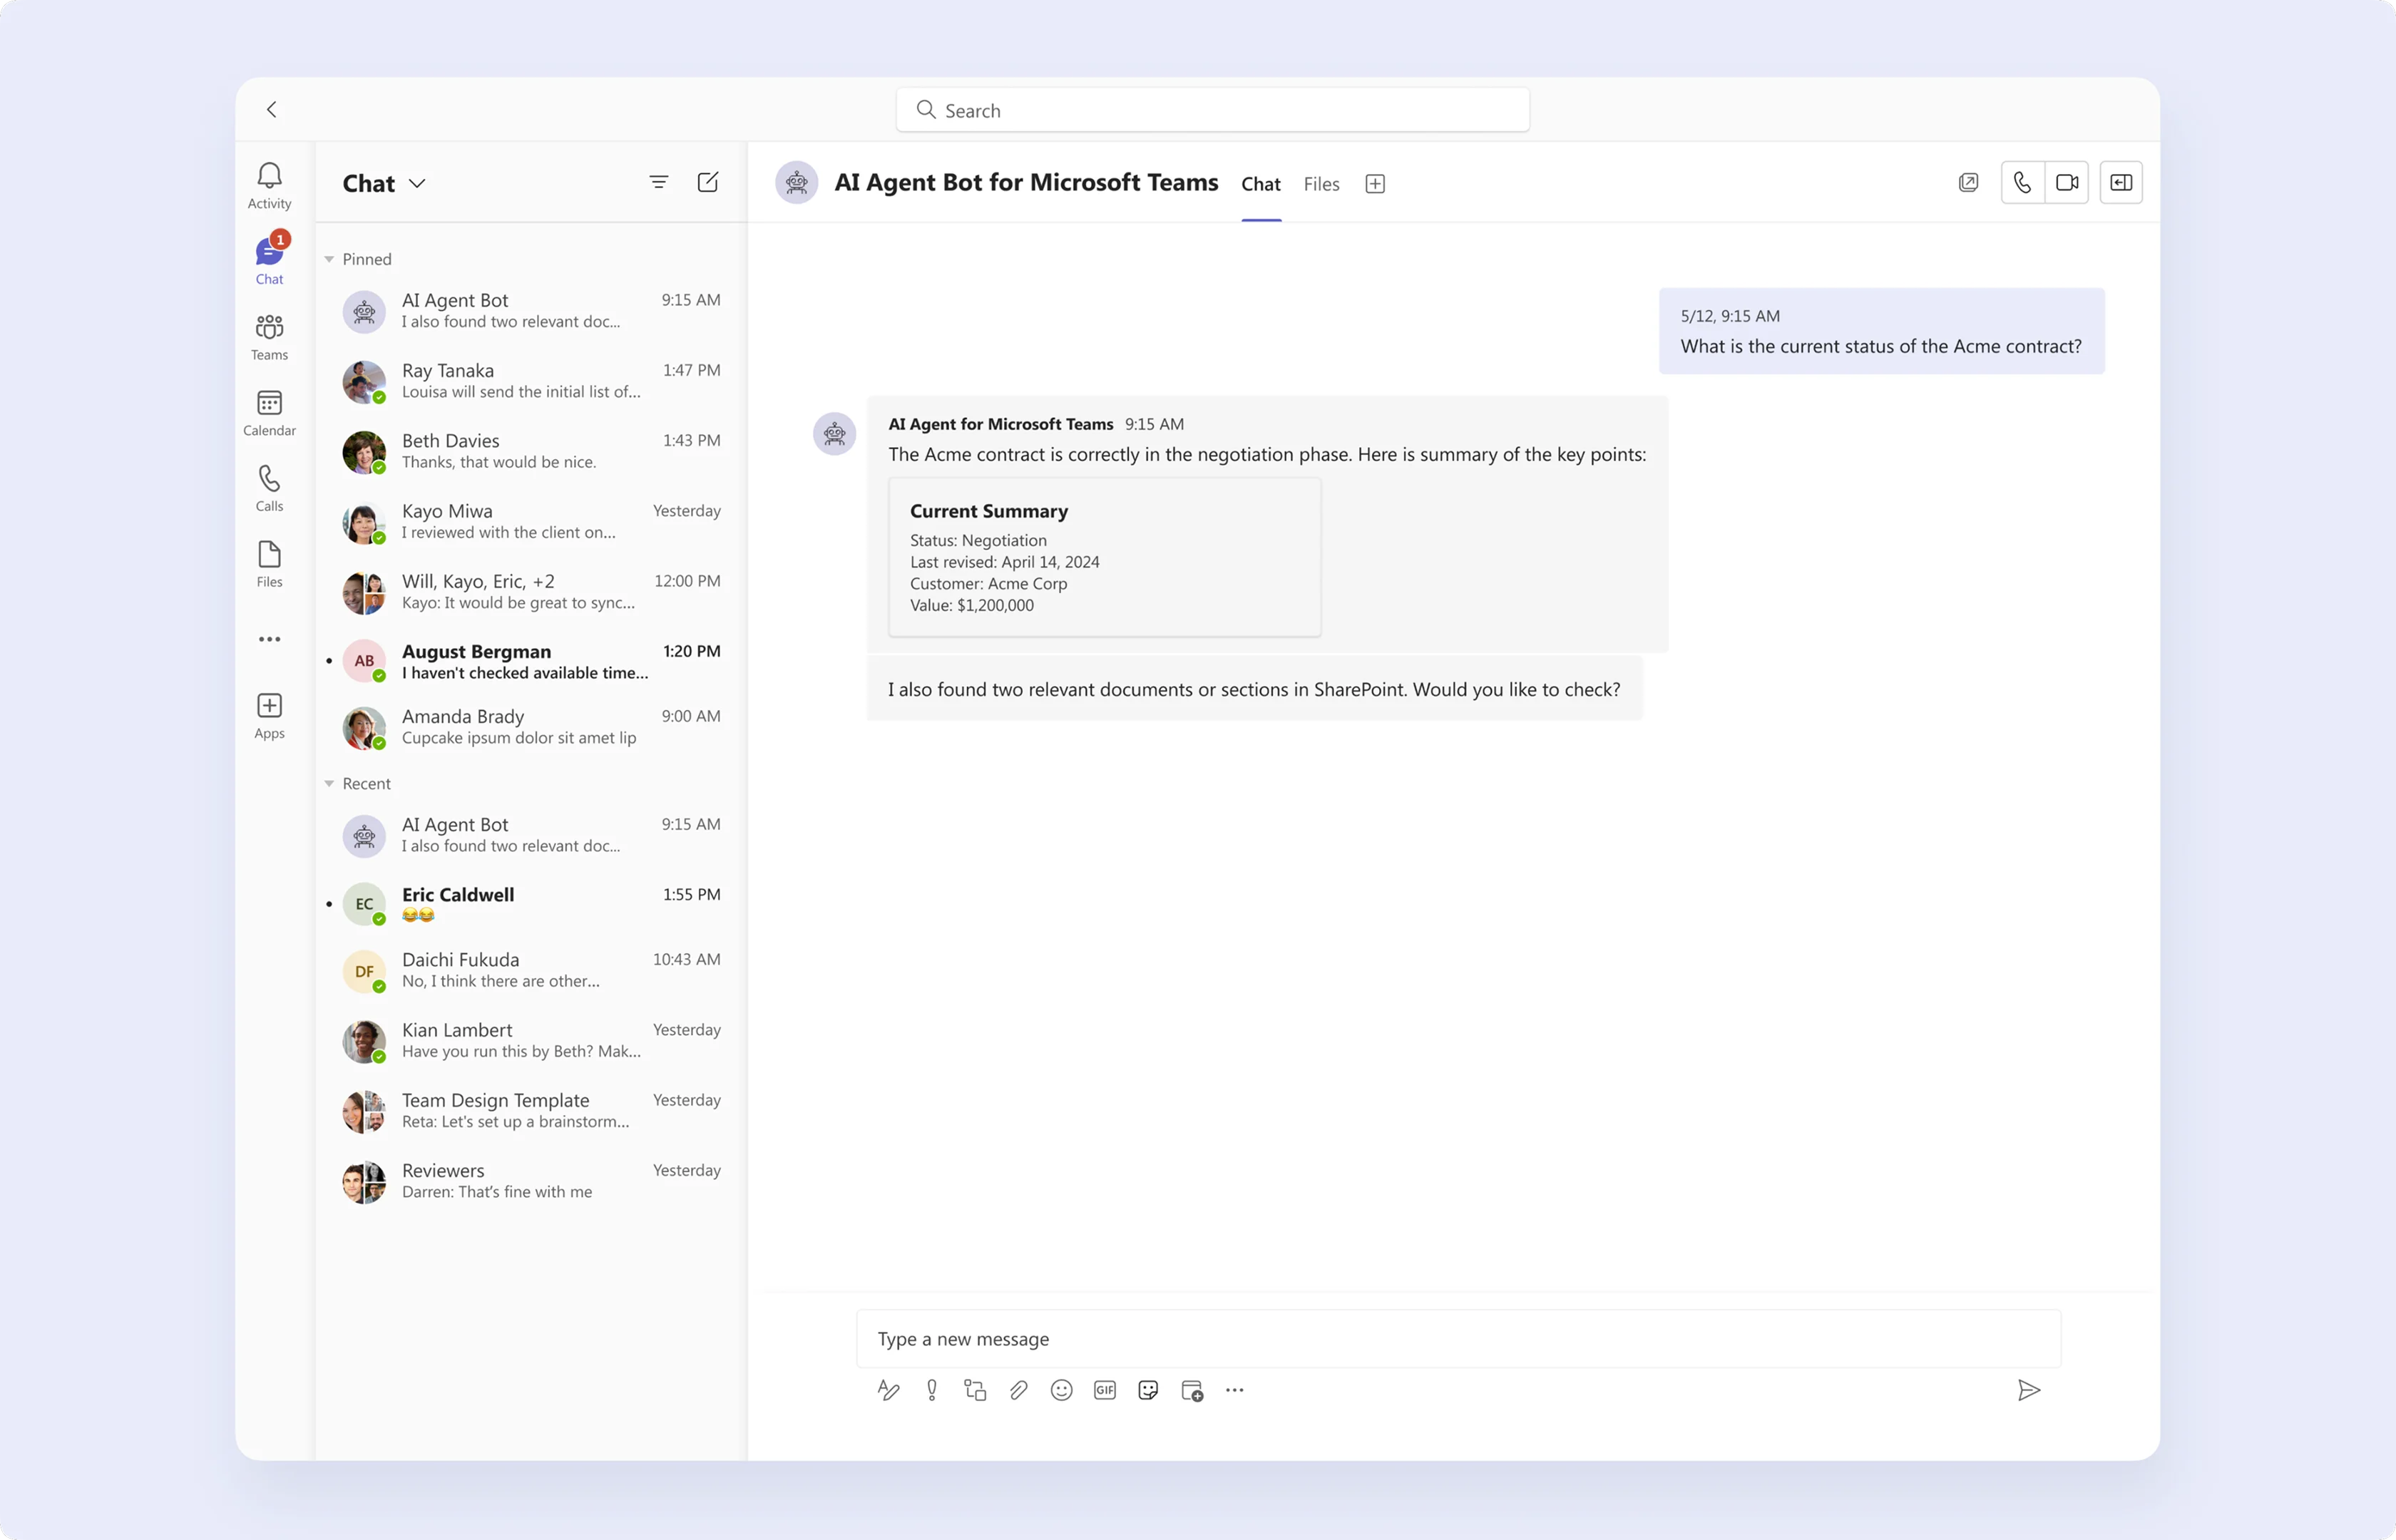Click the Type a new message box

coord(1458,1338)
